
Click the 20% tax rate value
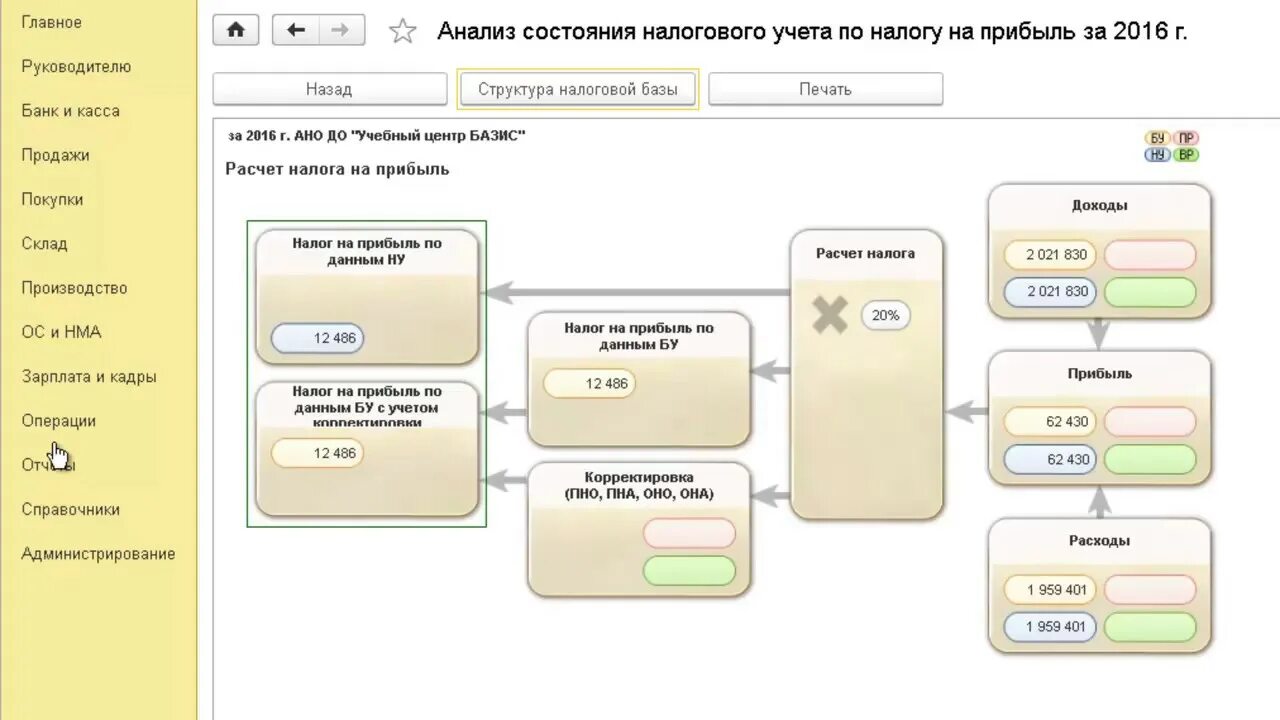pos(885,316)
